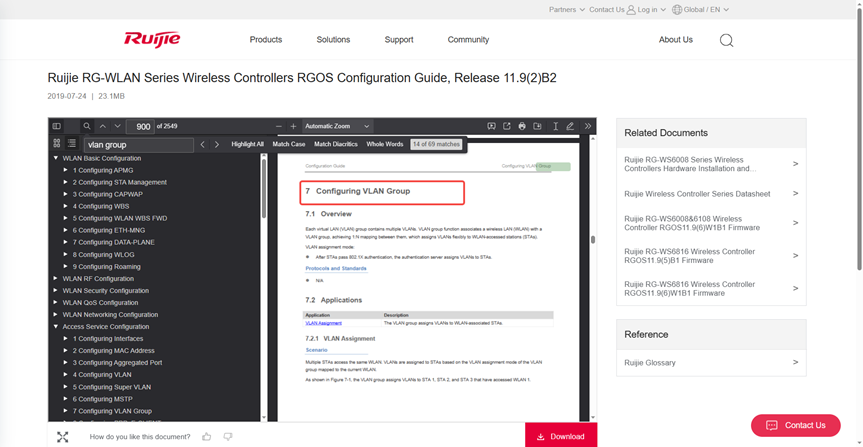Give the document a thumbs down

coord(228,437)
